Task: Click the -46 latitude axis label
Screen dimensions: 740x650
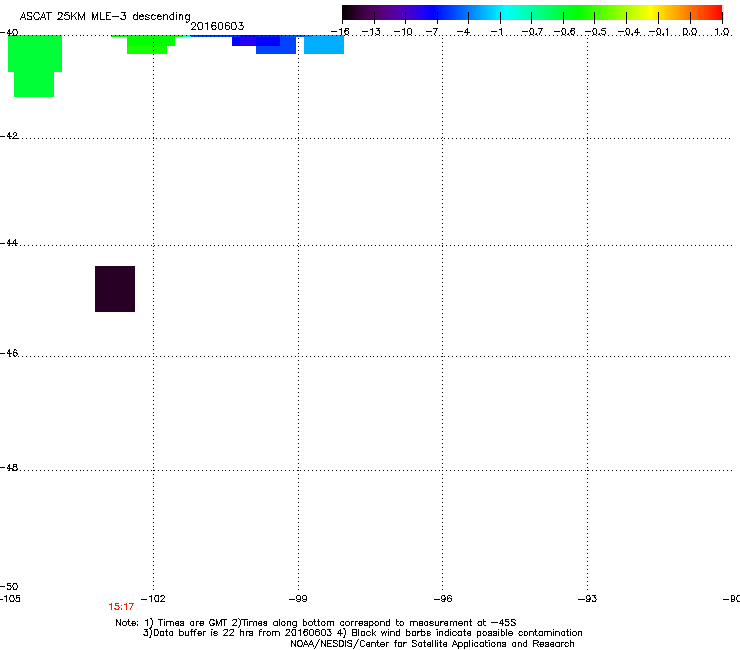Action: coord(9,354)
